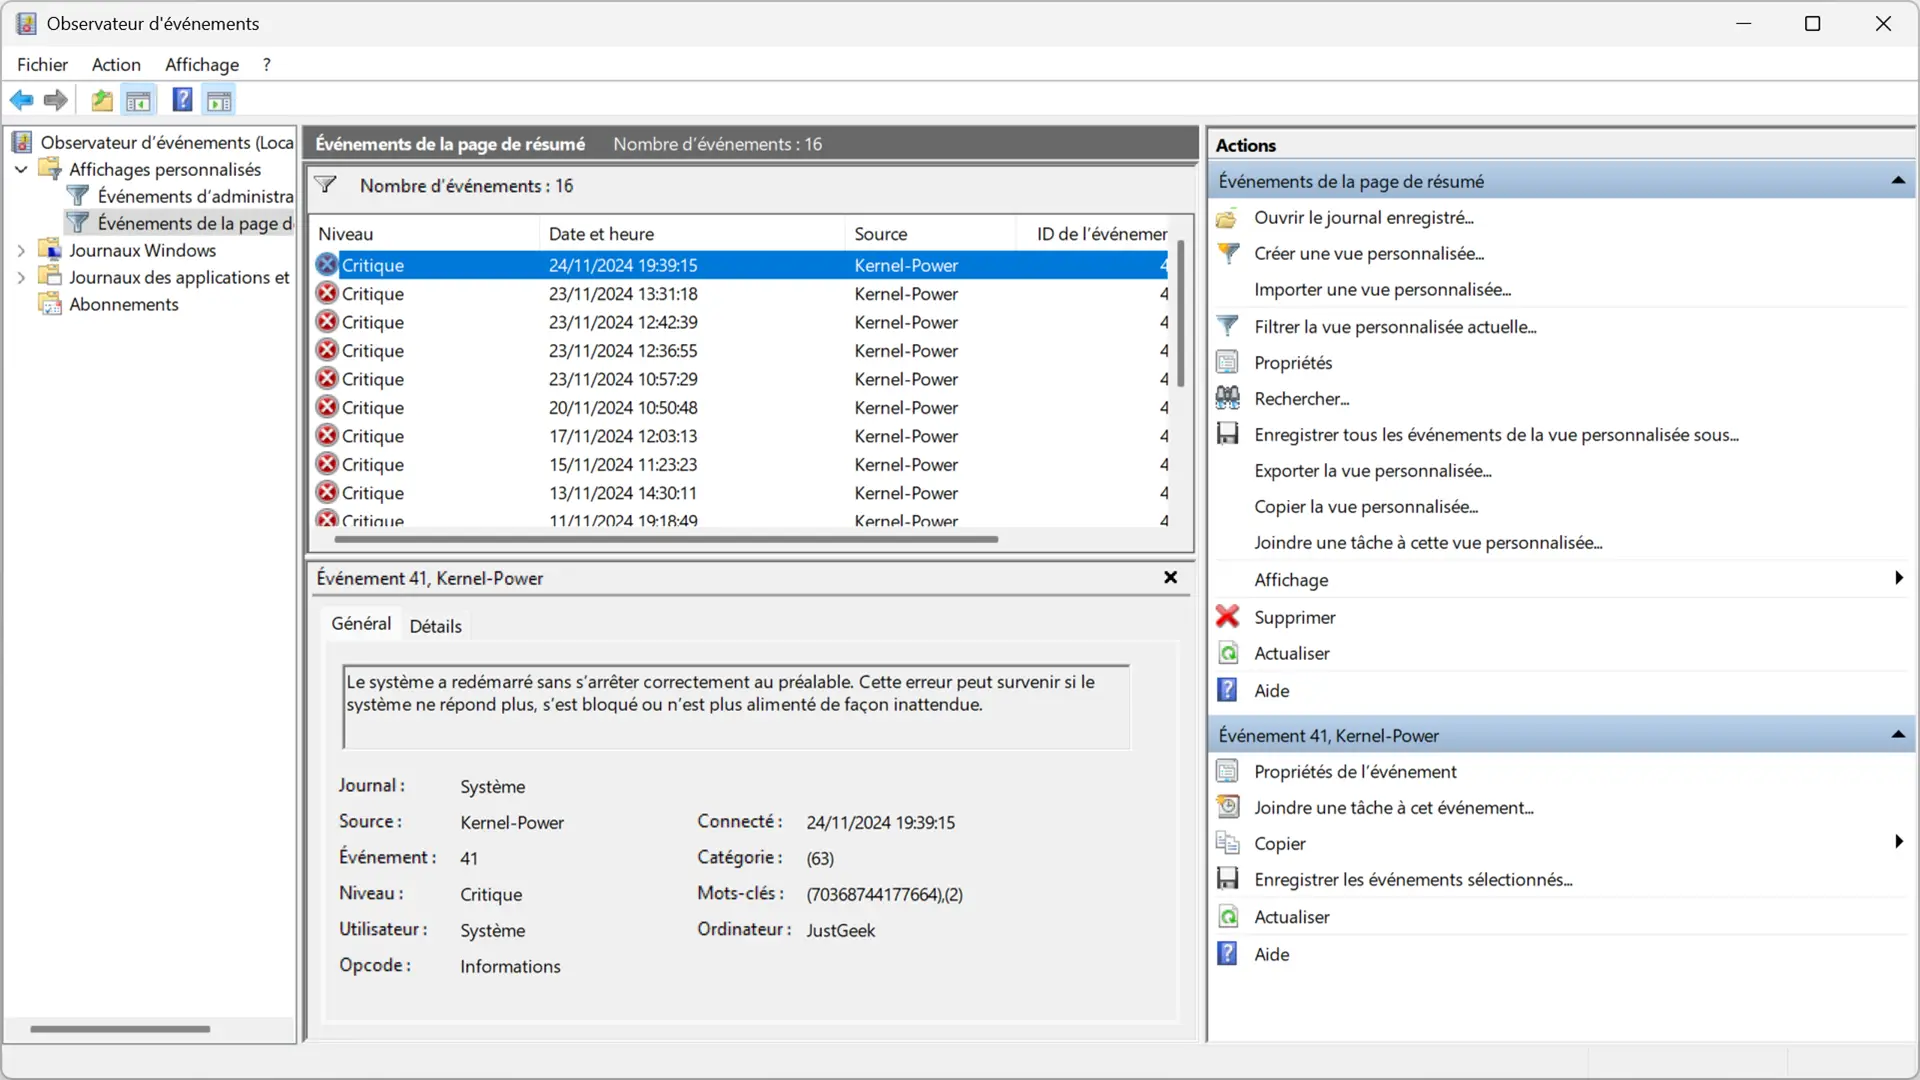Select Événements d'administration tree item

180,197
